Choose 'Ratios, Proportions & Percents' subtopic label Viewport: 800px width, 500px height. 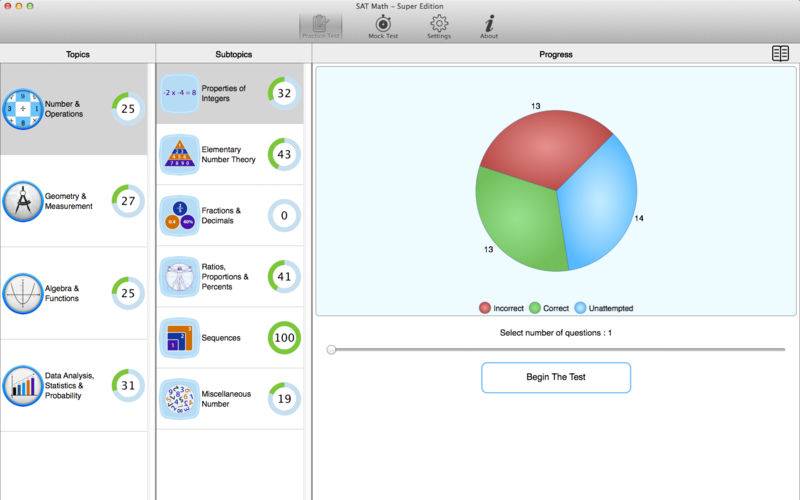[x=225, y=277]
